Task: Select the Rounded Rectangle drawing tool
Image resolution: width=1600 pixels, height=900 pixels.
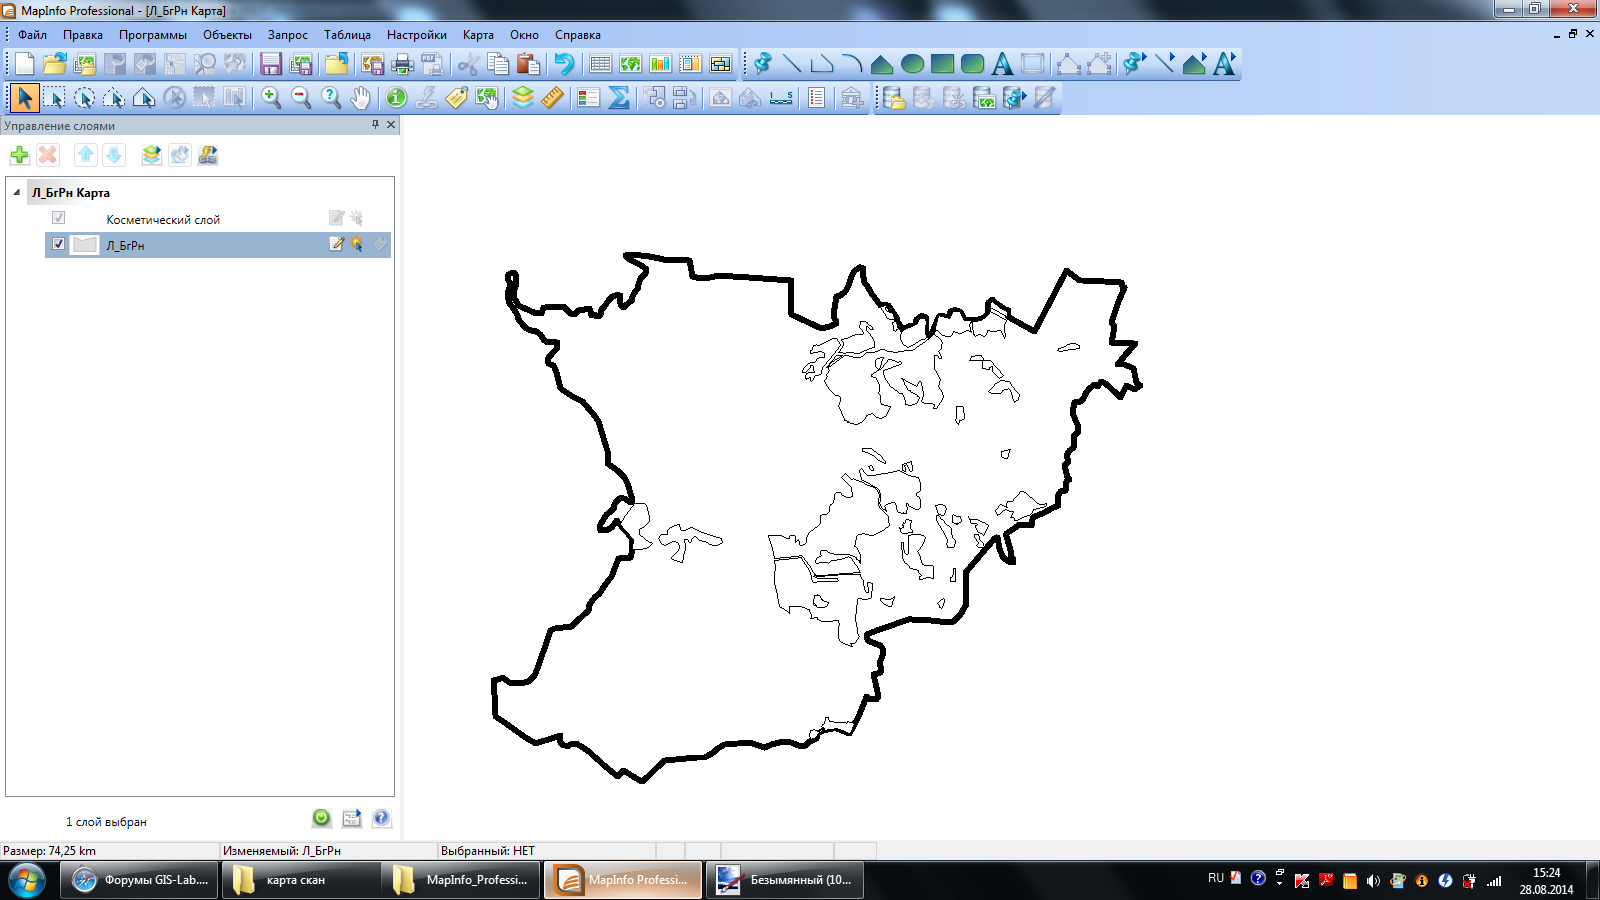Action: click(972, 64)
